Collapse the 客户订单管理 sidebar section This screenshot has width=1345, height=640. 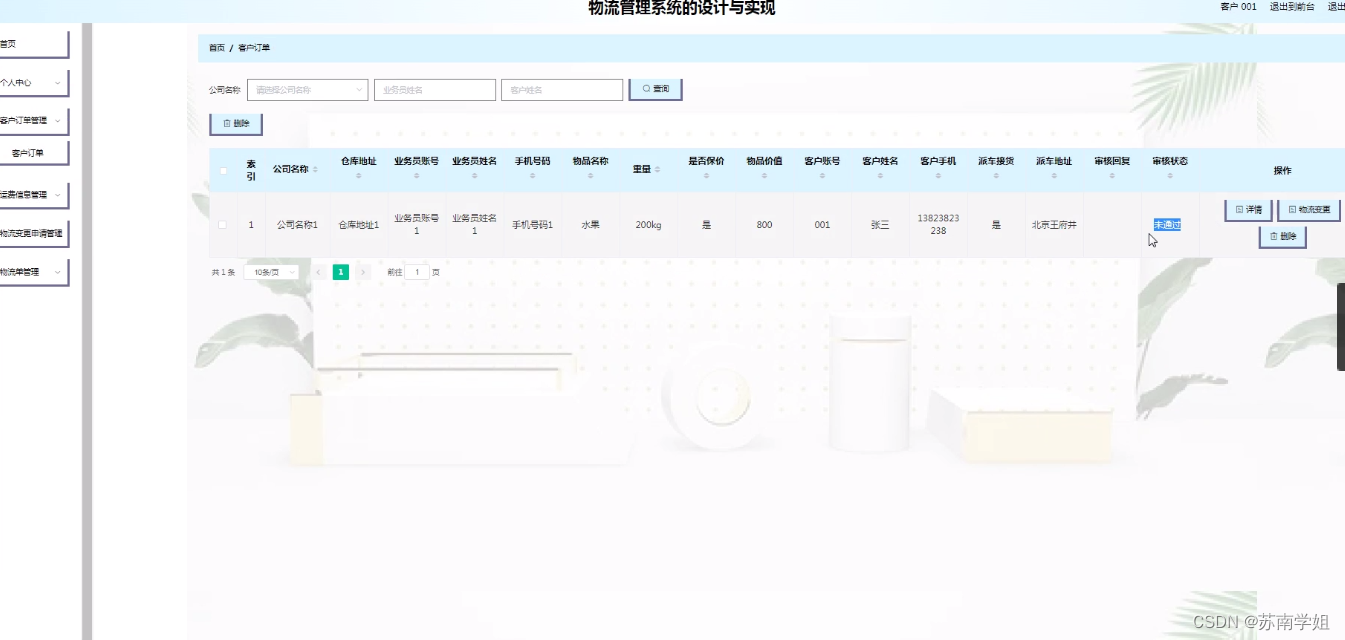coord(33,120)
